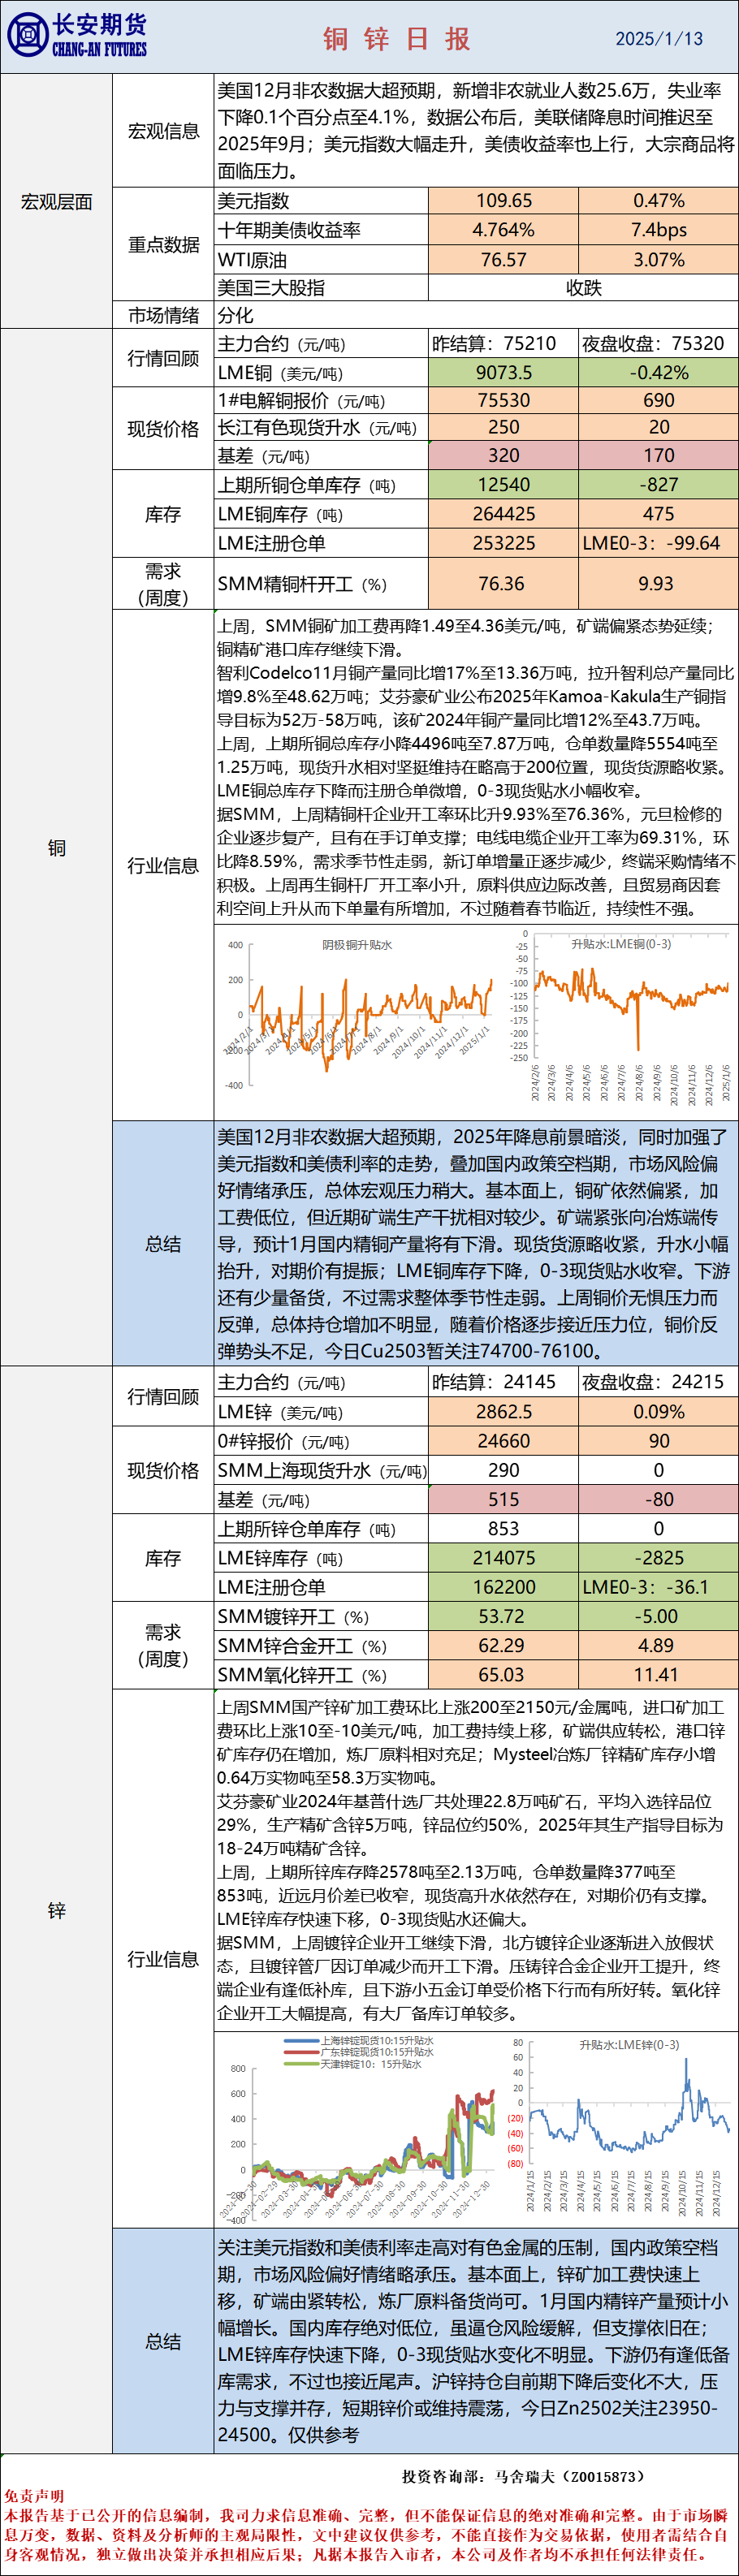Select the LME锌库存 value 214075
739x2576 pixels.
(503, 1558)
